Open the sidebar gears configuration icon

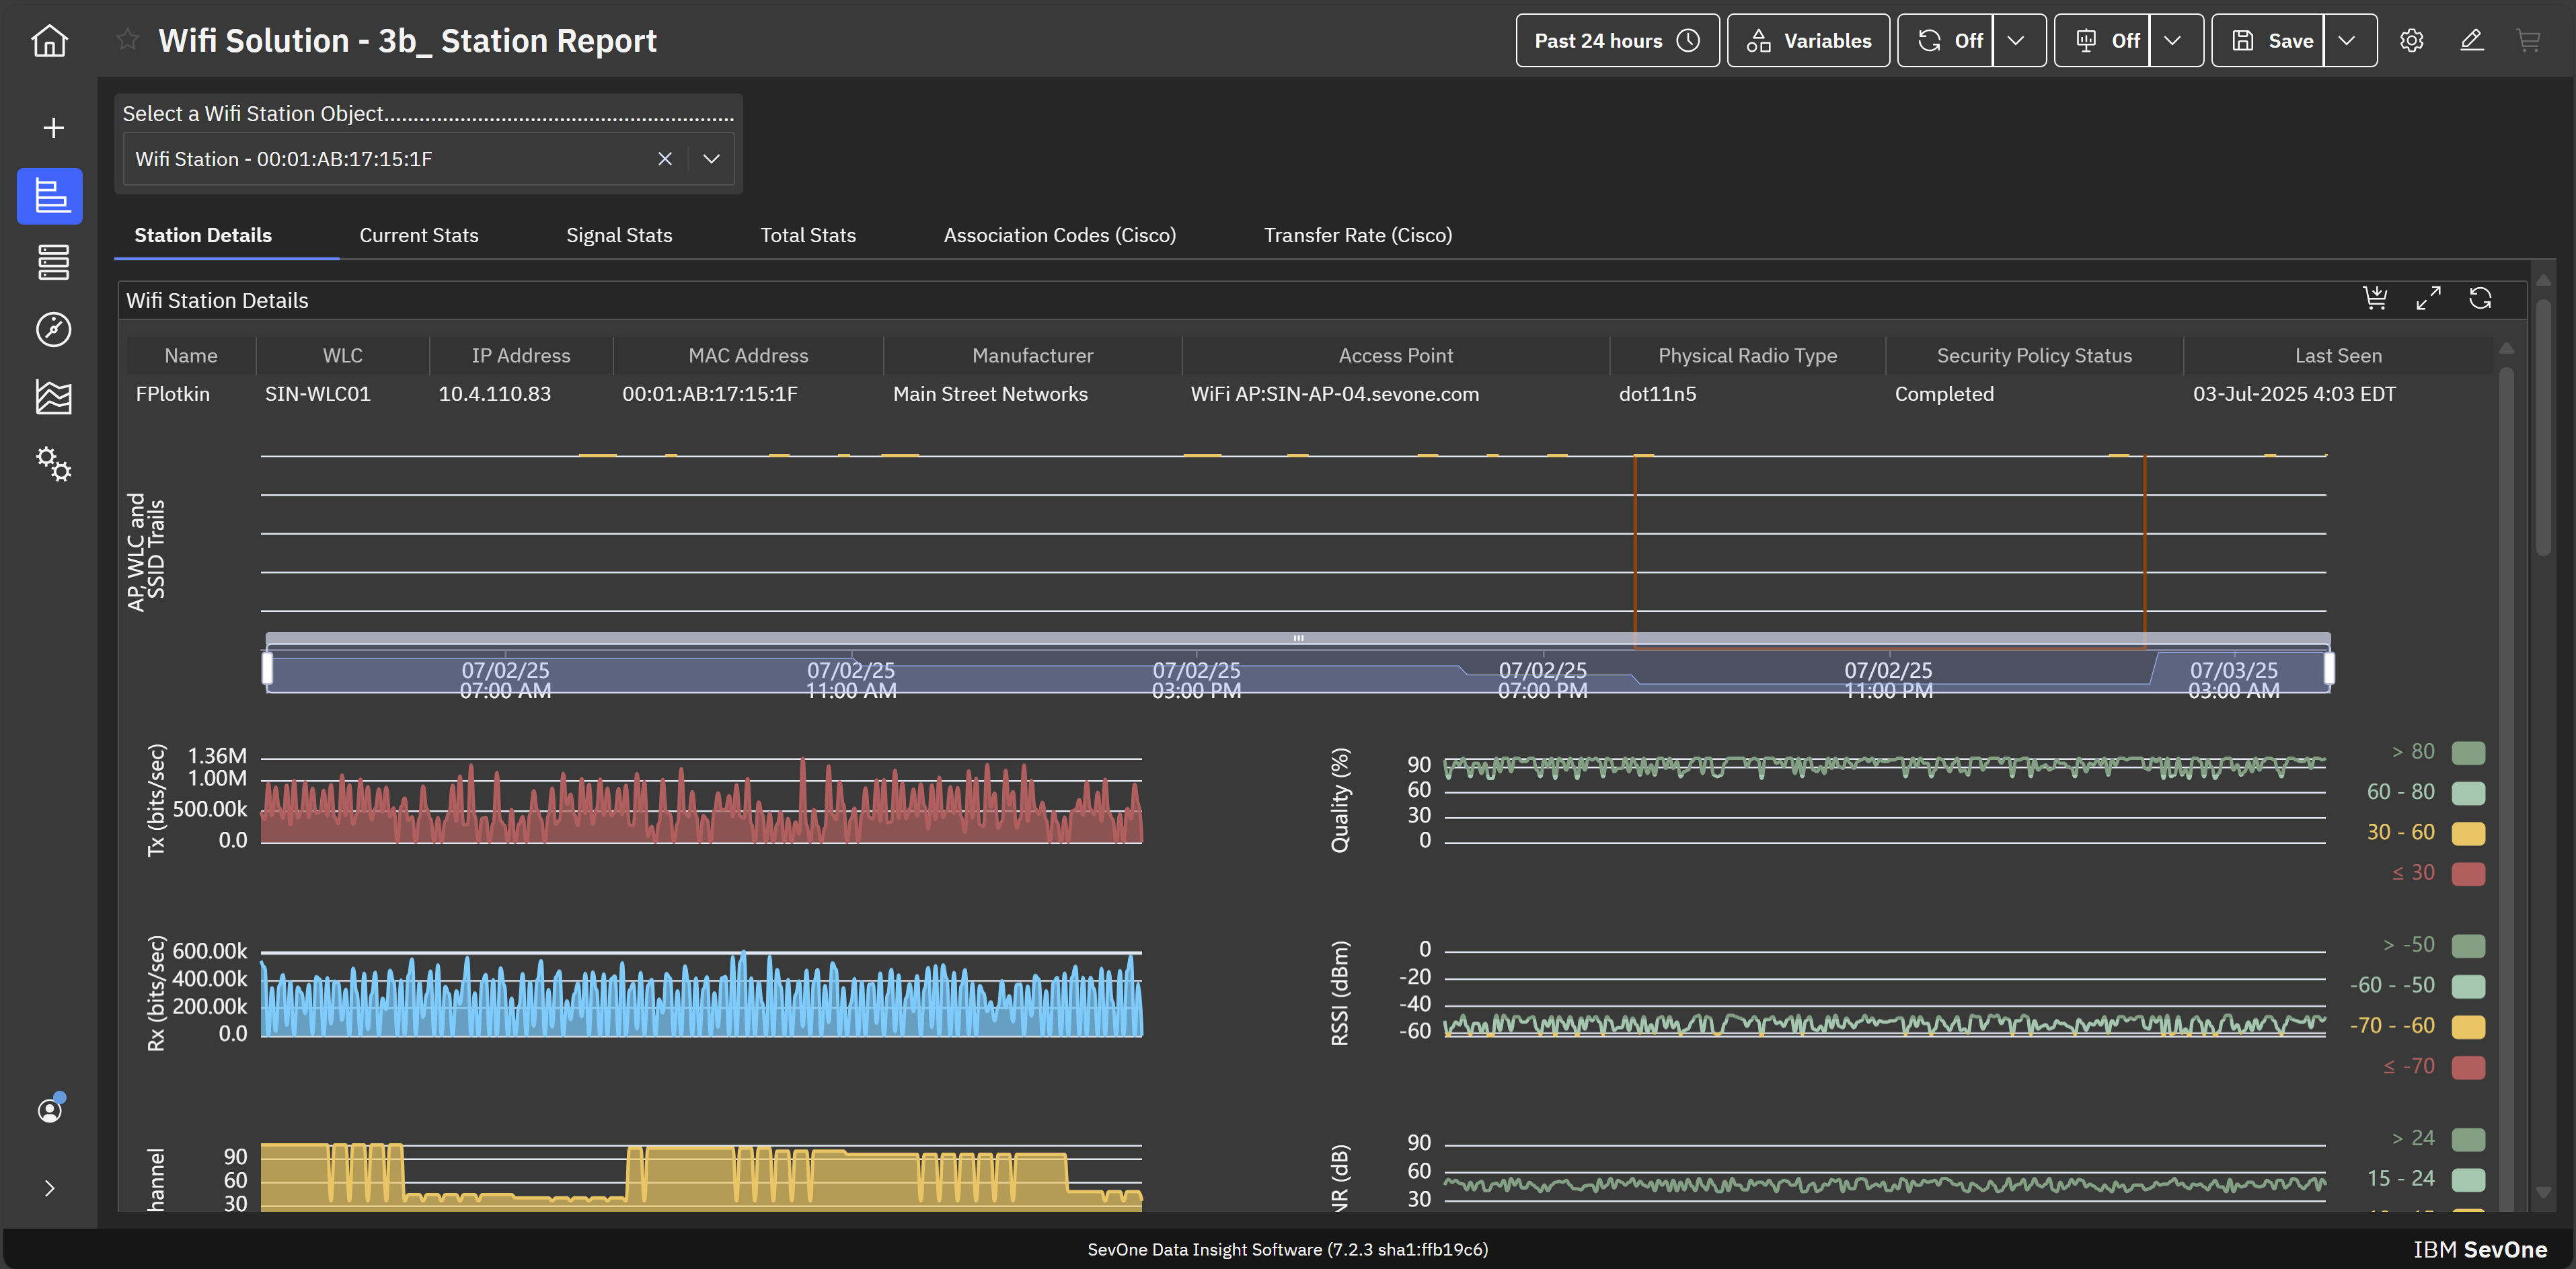click(53, 464)
